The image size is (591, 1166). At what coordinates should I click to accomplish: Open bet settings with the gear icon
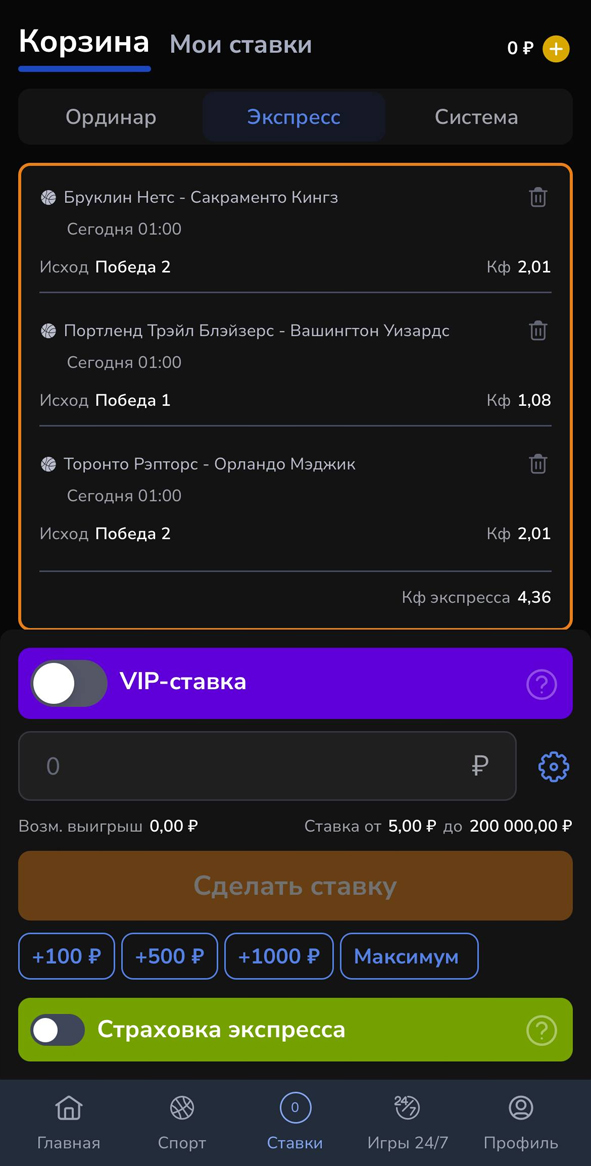553,766
